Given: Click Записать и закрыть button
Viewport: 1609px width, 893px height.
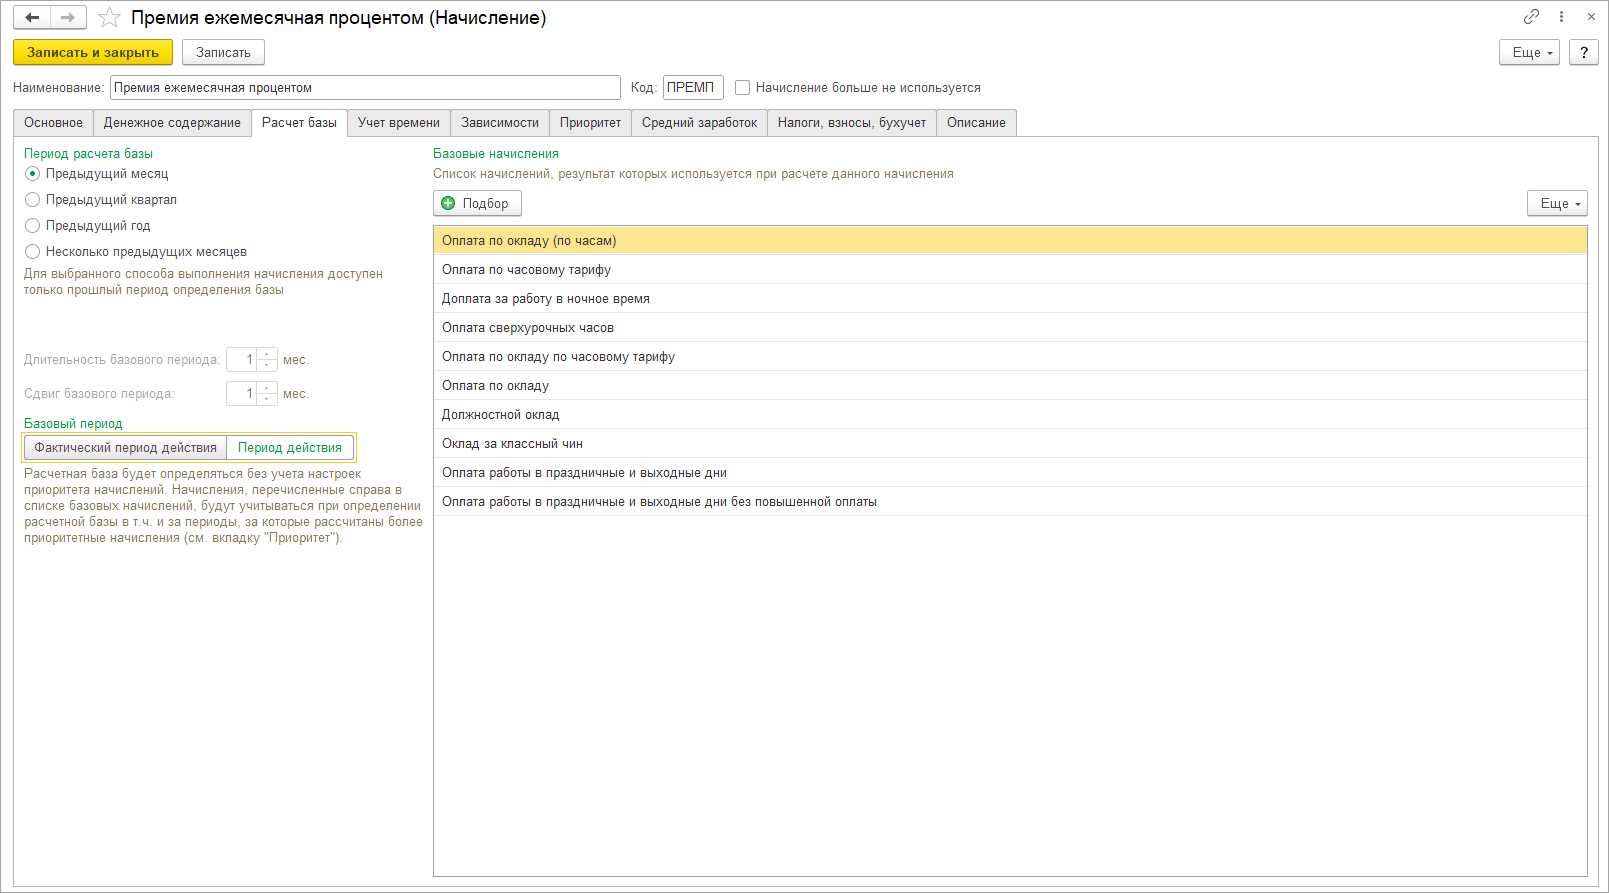Looking at the screenshot, I should point(93,52).
